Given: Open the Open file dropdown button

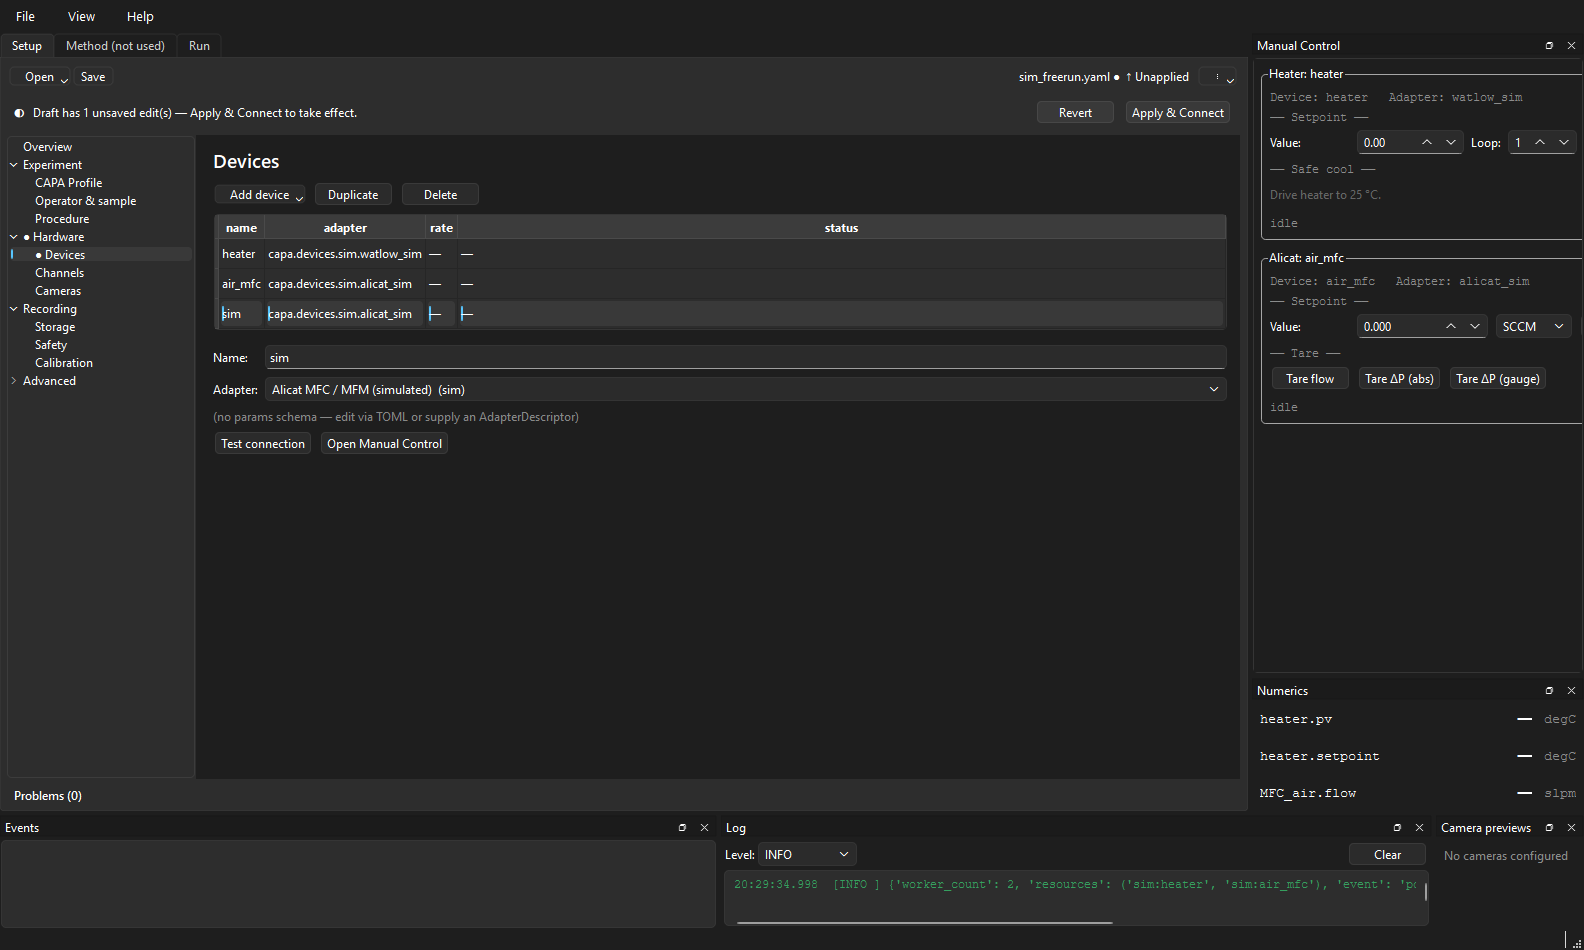Looking at the screenshot, I should point(41,77).
